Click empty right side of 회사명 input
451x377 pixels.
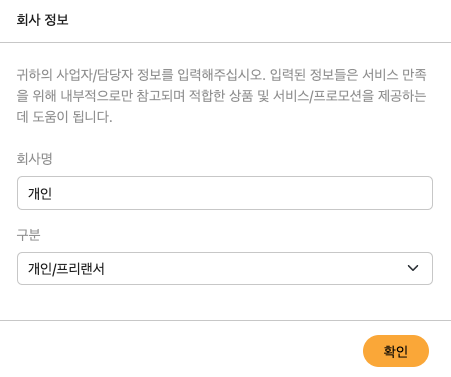coord(300,193)
